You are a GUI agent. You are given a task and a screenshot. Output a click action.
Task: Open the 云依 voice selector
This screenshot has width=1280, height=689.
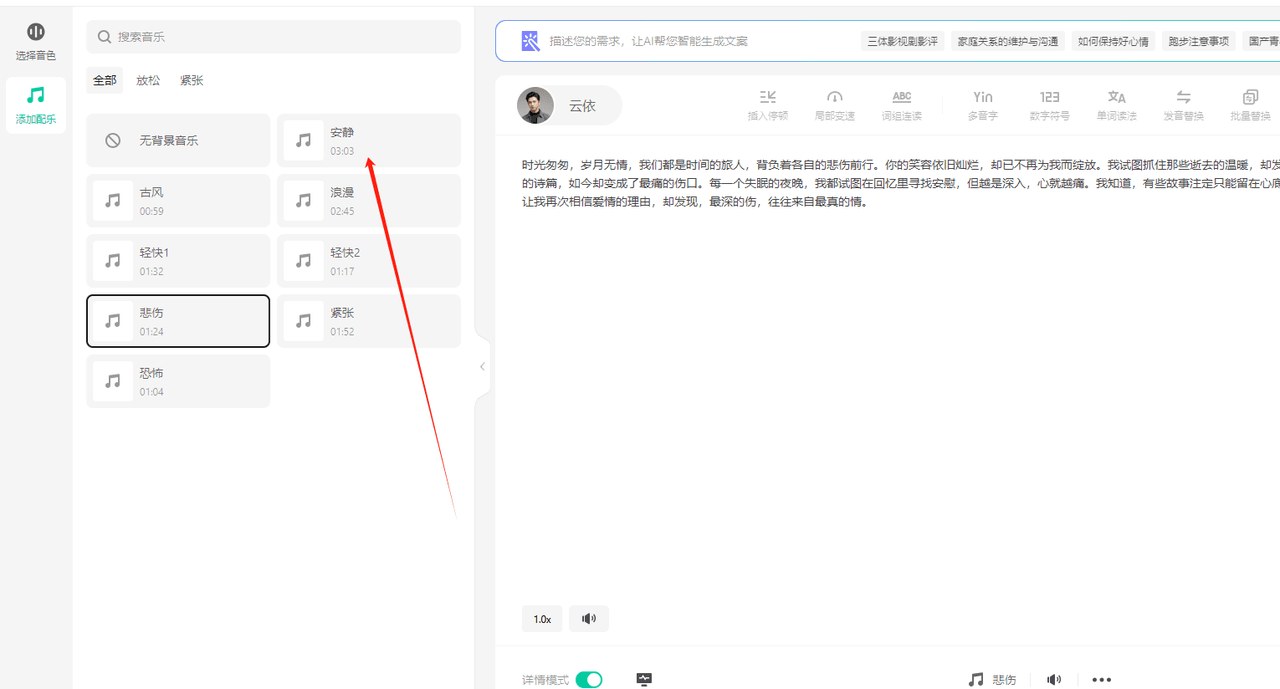tap(569, 105)
